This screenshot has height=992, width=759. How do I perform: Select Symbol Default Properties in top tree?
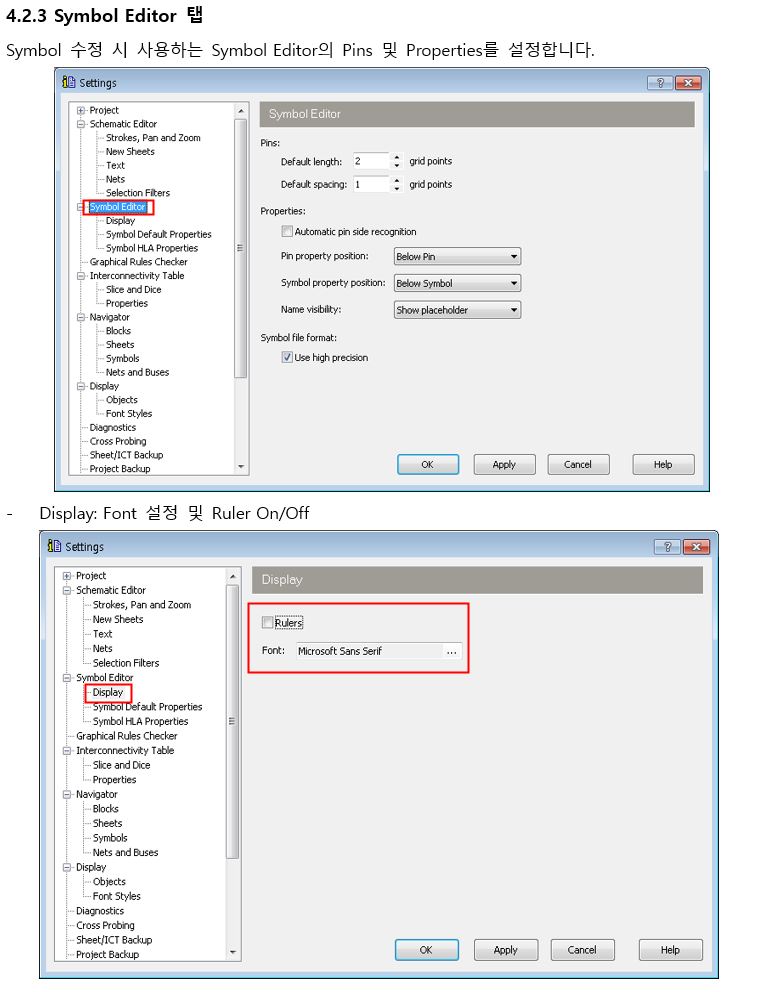click(158, 234)
